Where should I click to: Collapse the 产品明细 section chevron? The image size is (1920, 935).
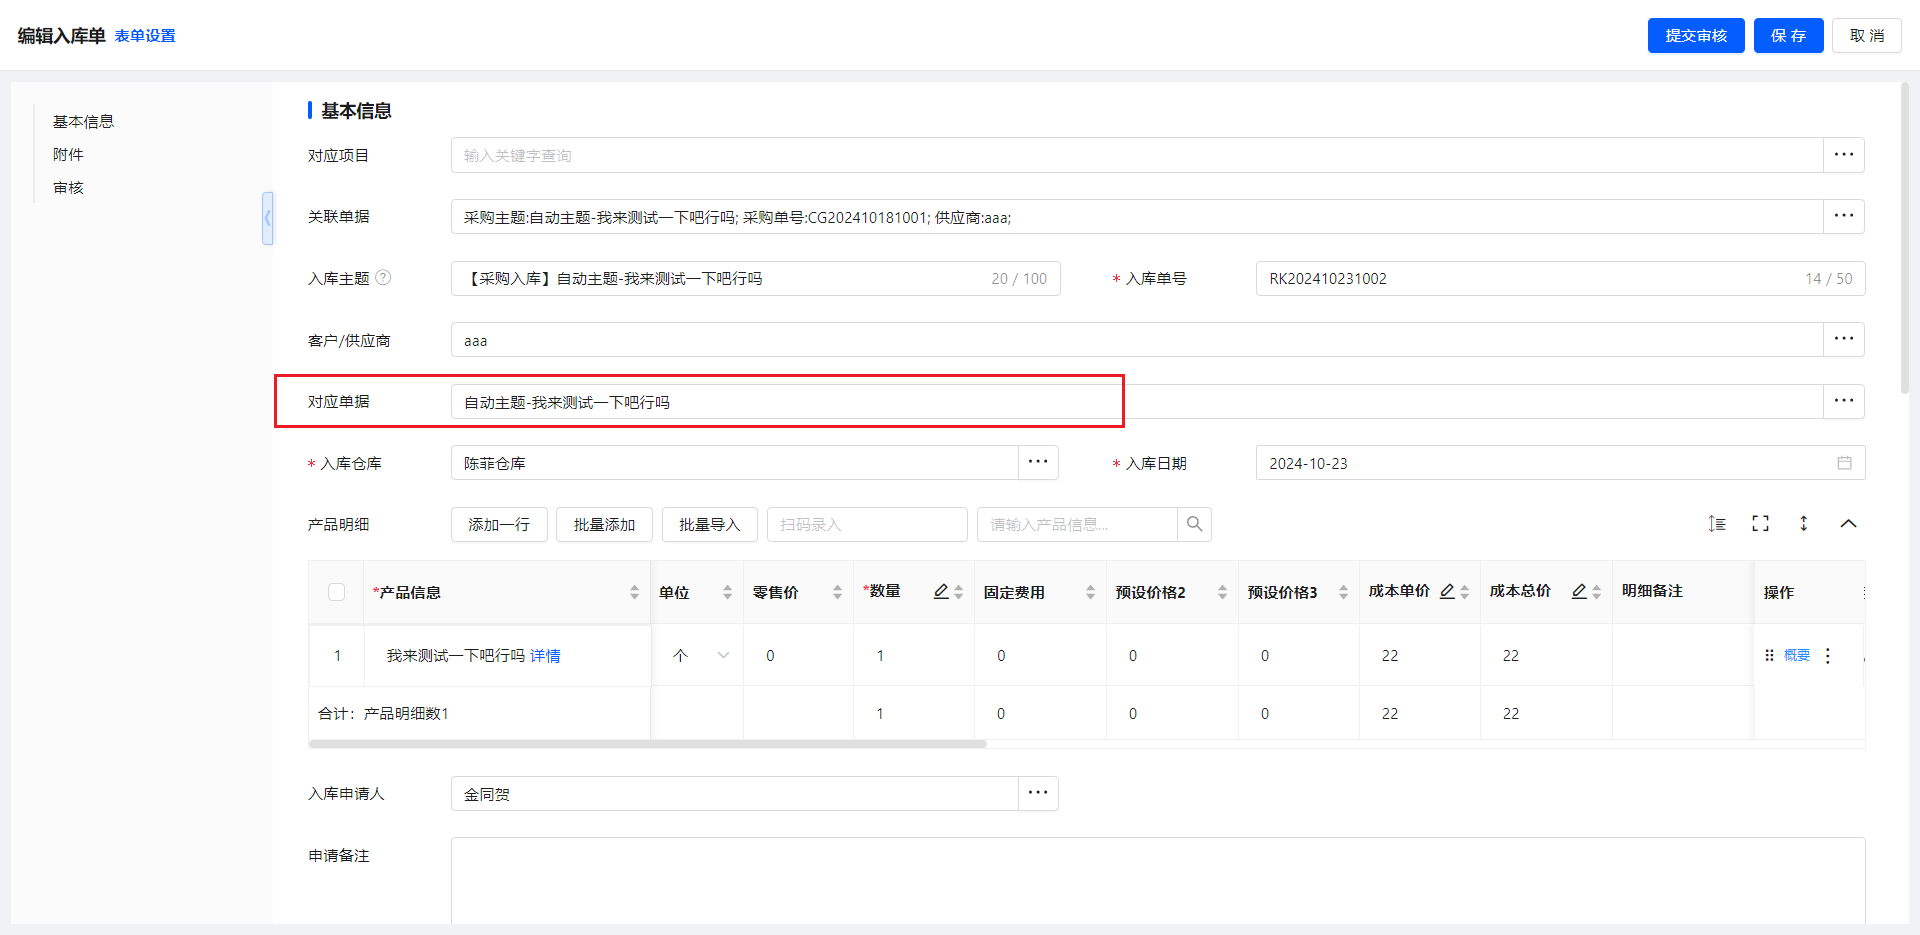(x=1848, y=524)
